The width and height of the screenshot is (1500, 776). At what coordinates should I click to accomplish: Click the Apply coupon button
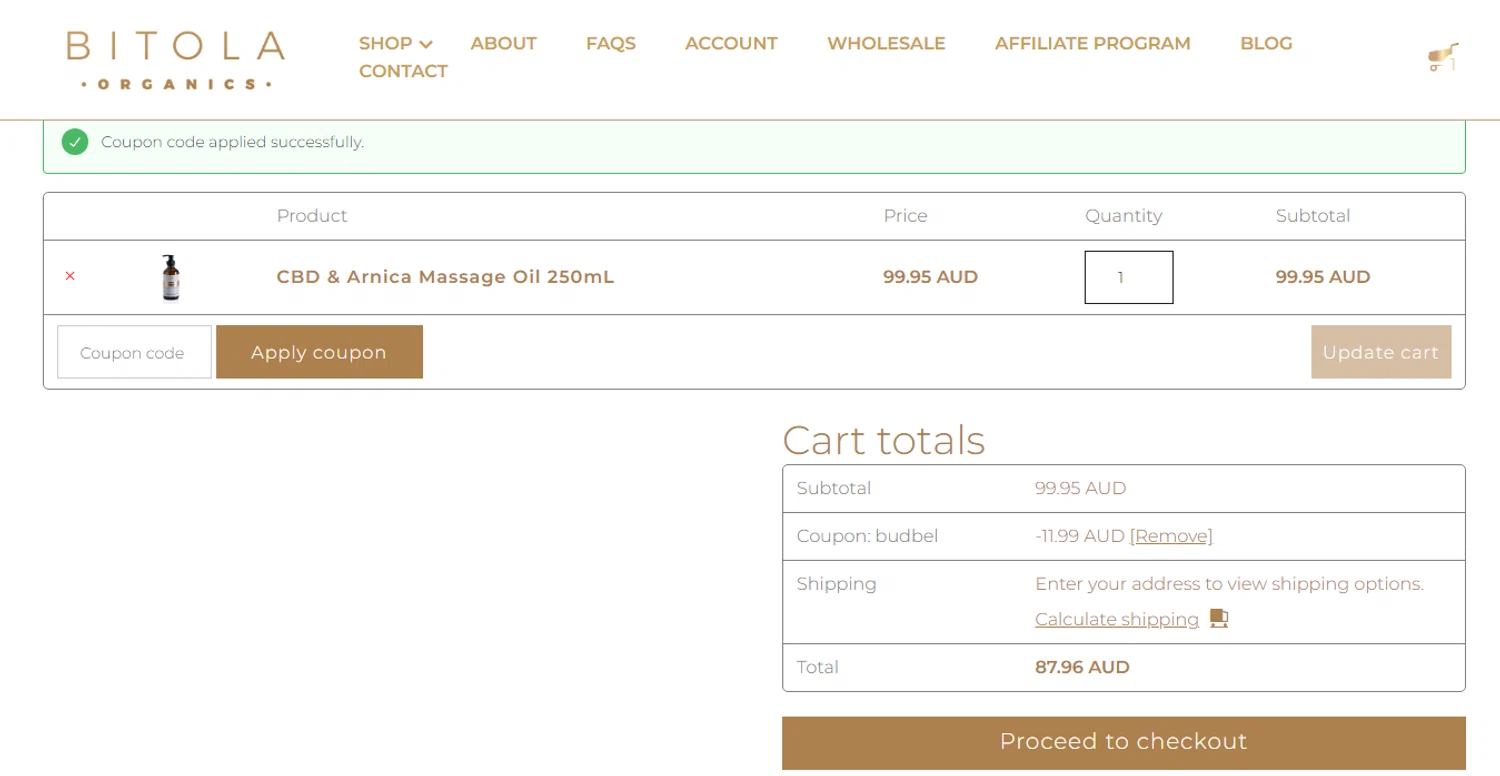point(319,352)
